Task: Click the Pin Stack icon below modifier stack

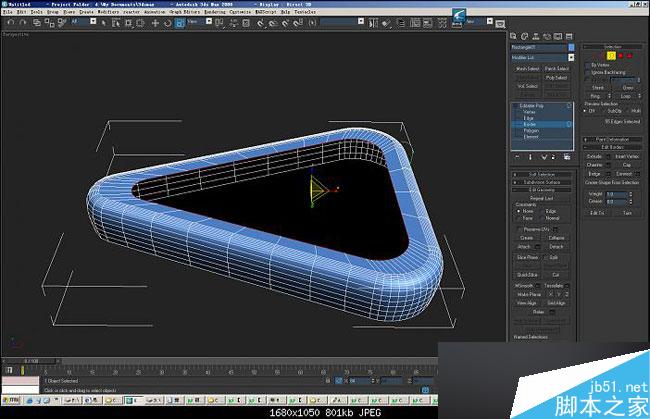Action: tap(517, 157)
